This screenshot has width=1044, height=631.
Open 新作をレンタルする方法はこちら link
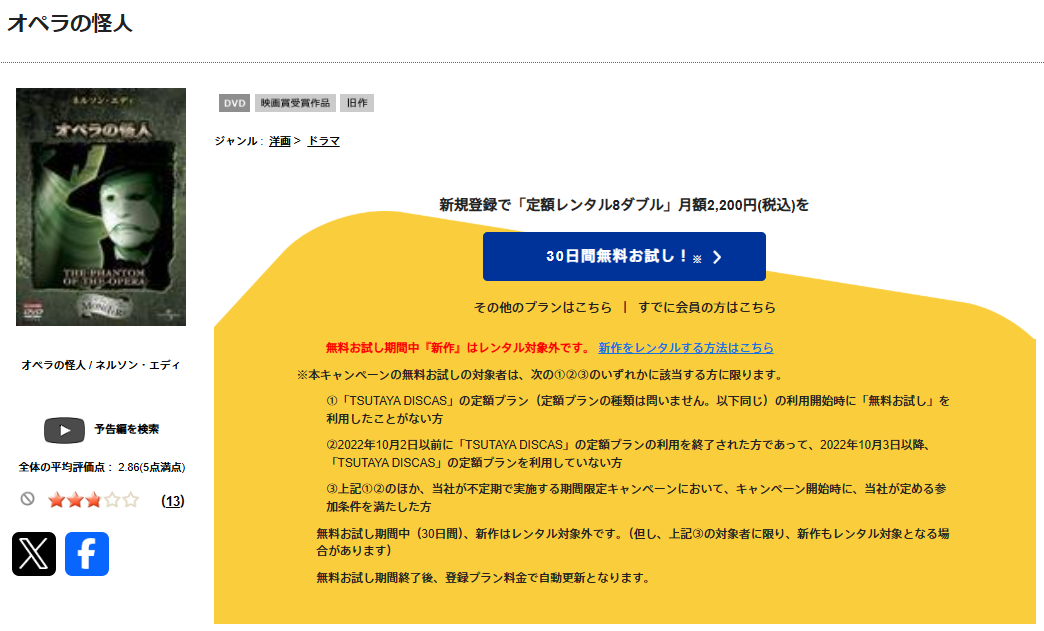tap(686, 347)
